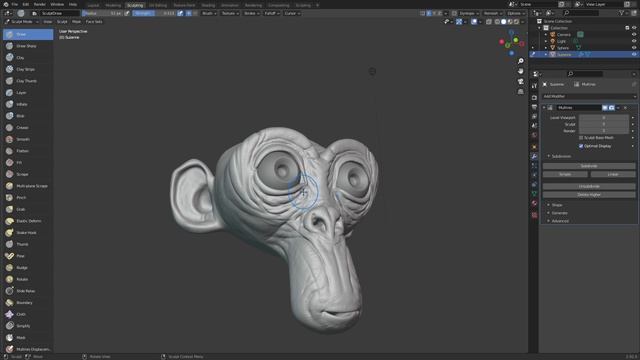
Task: Select the Draw Sharp brush
Action: tap(28, 46)
